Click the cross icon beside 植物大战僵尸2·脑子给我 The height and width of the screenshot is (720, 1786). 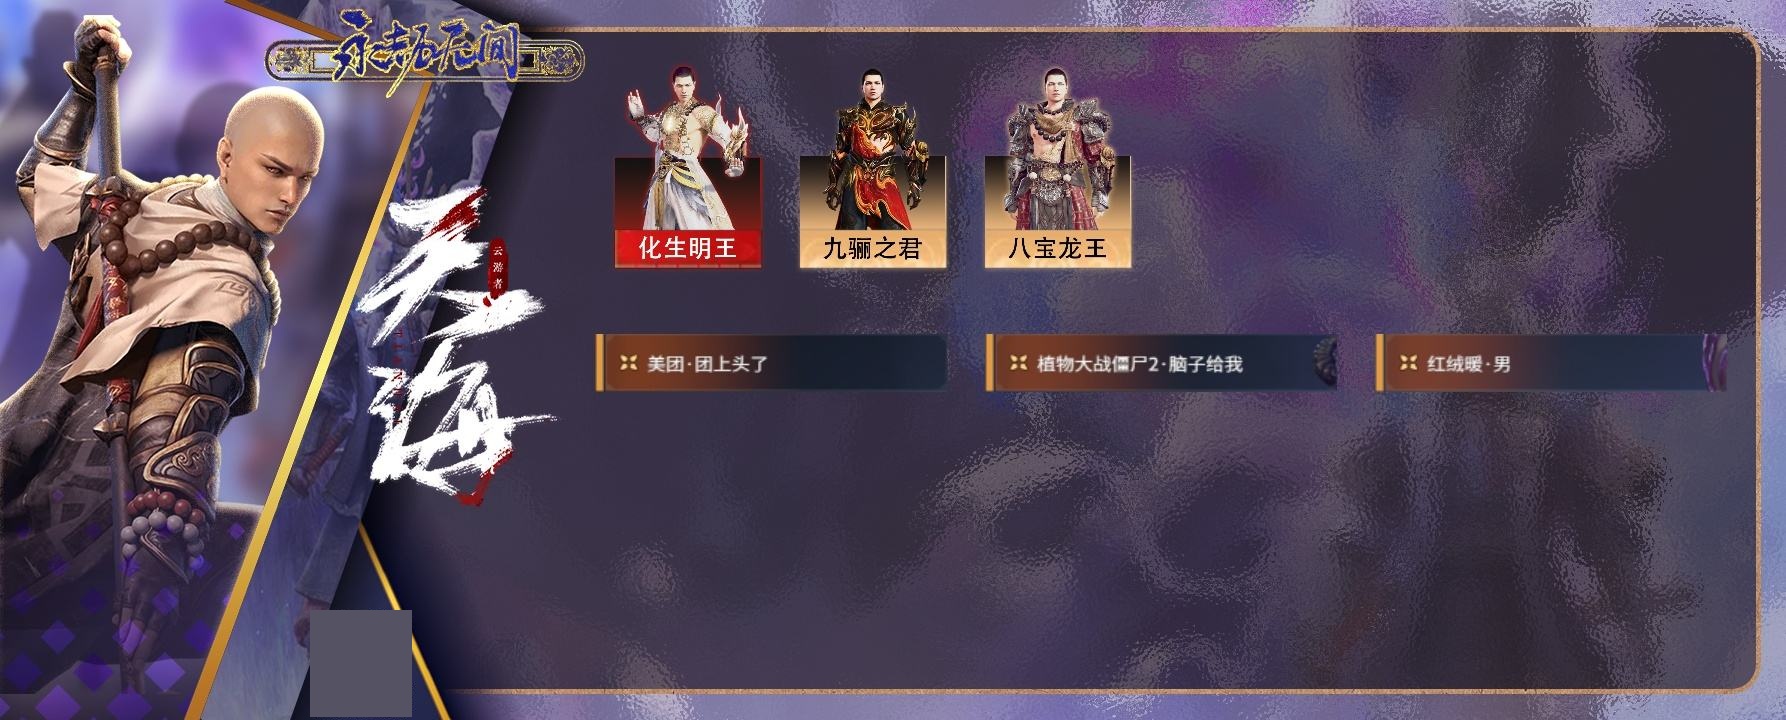1018,363
